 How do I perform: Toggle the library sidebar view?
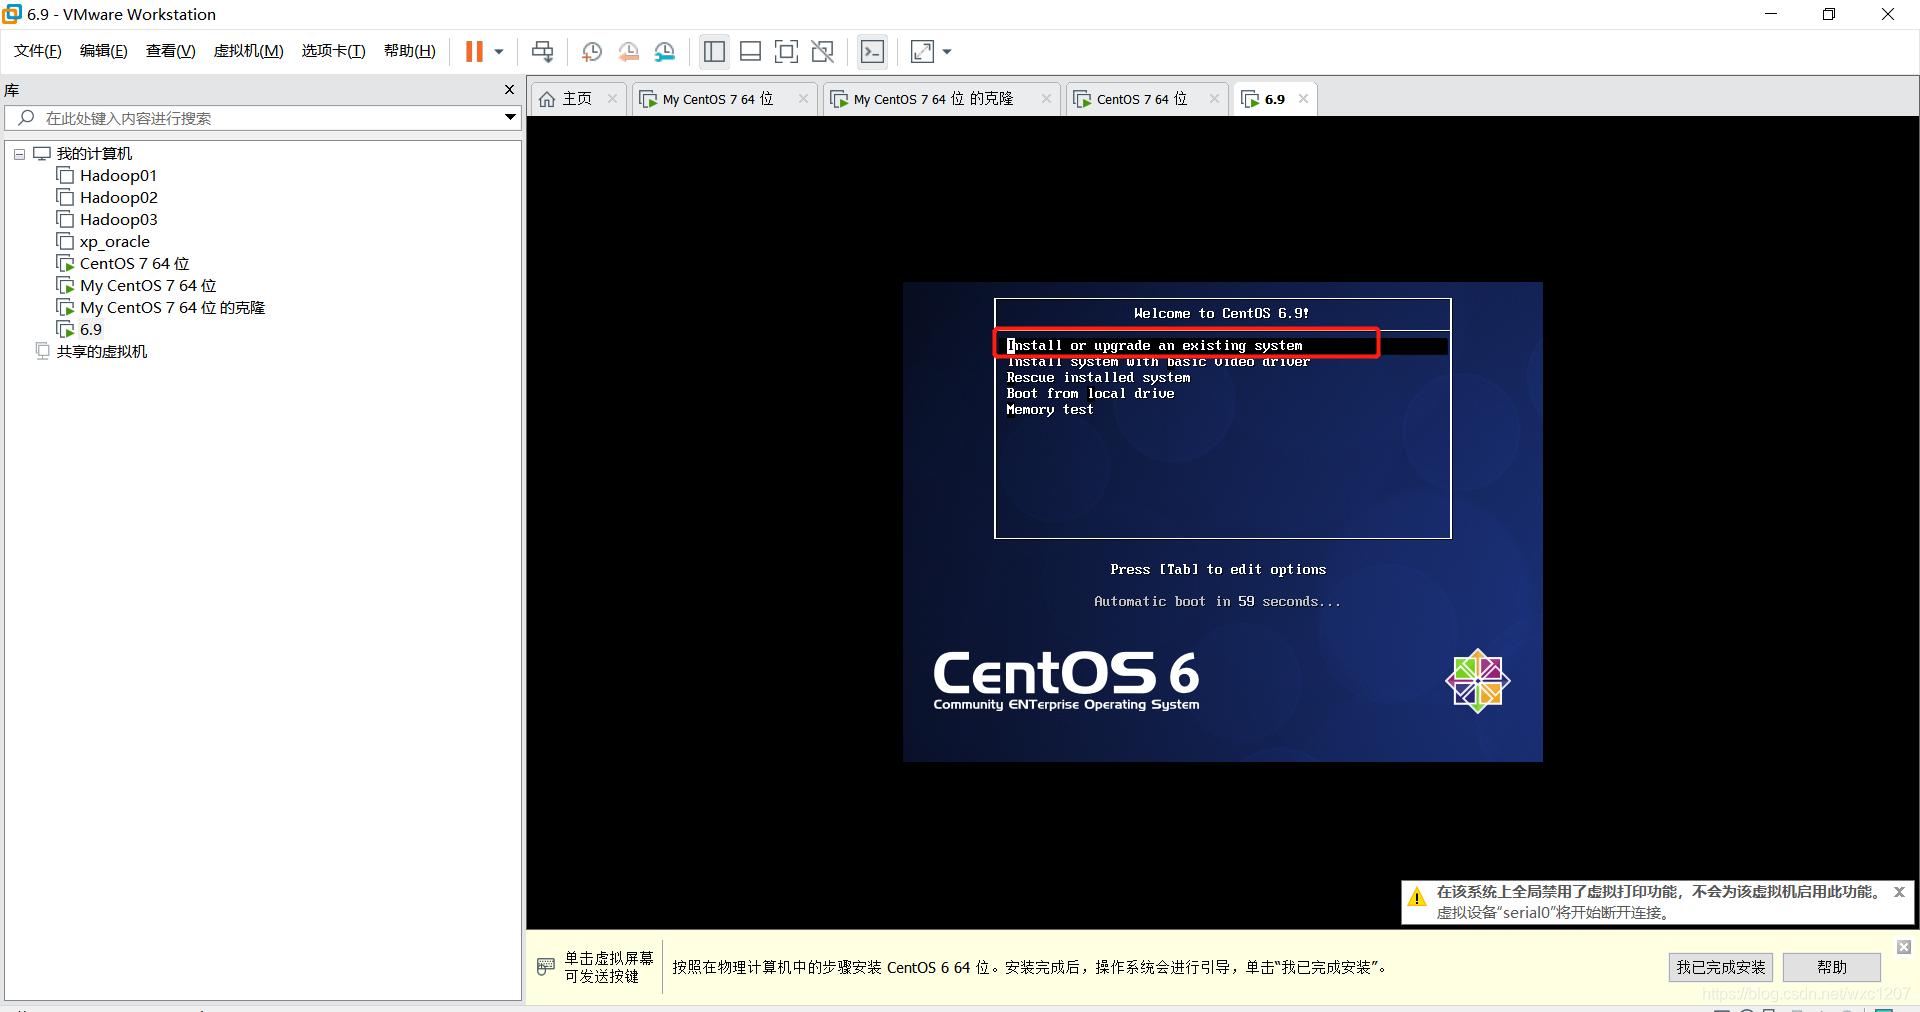coord(714,51)
